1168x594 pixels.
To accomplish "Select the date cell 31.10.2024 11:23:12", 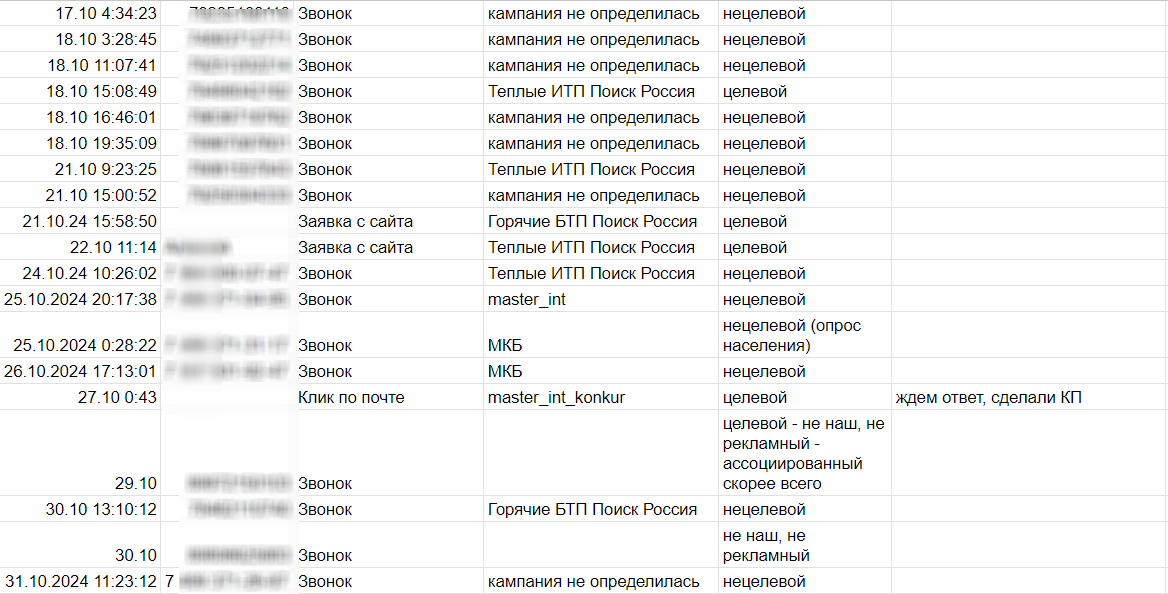I will [x=80, y=581].
